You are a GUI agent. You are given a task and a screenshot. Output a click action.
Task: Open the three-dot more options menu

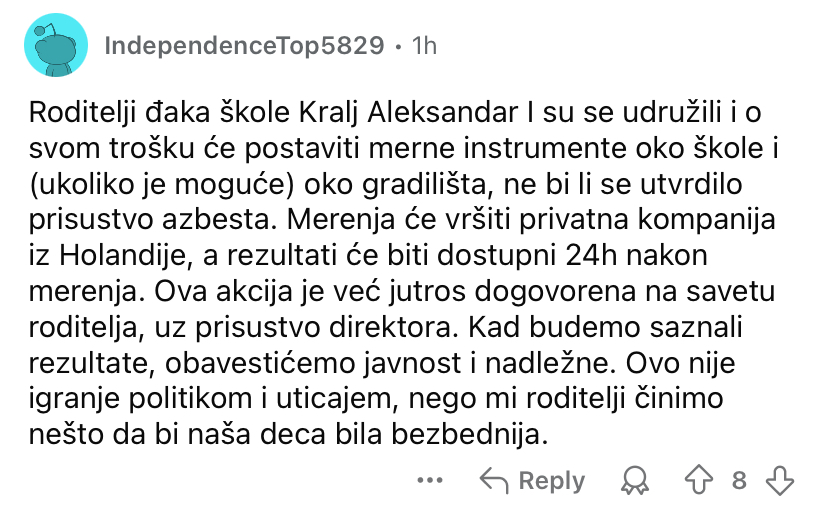coord(430,481)
